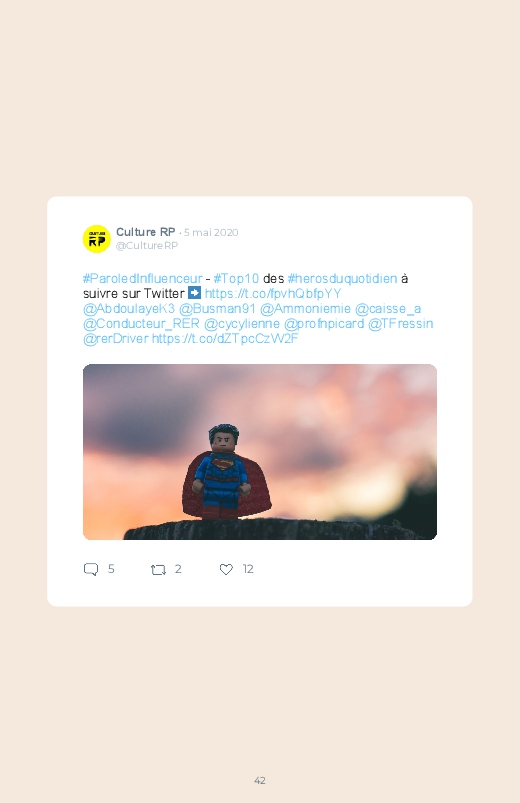Open the 5 mai 2020 timestamp
520x803 pixels.
click(x=211, y=233)
